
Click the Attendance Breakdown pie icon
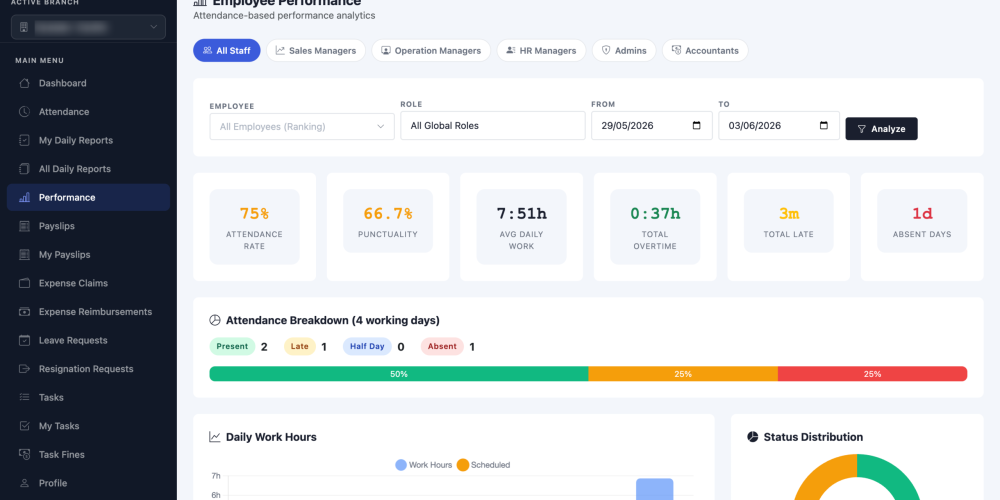[x=215, y=320]
